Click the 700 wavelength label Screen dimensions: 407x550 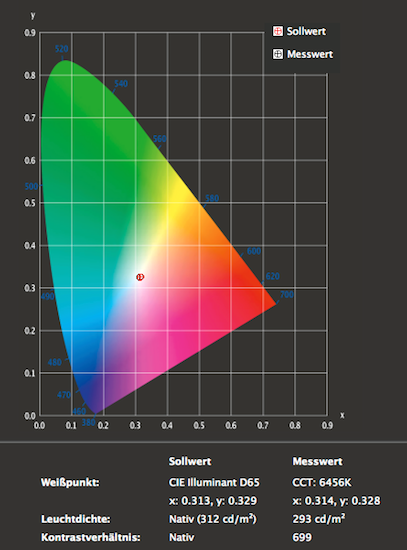(x=287, y=295)
